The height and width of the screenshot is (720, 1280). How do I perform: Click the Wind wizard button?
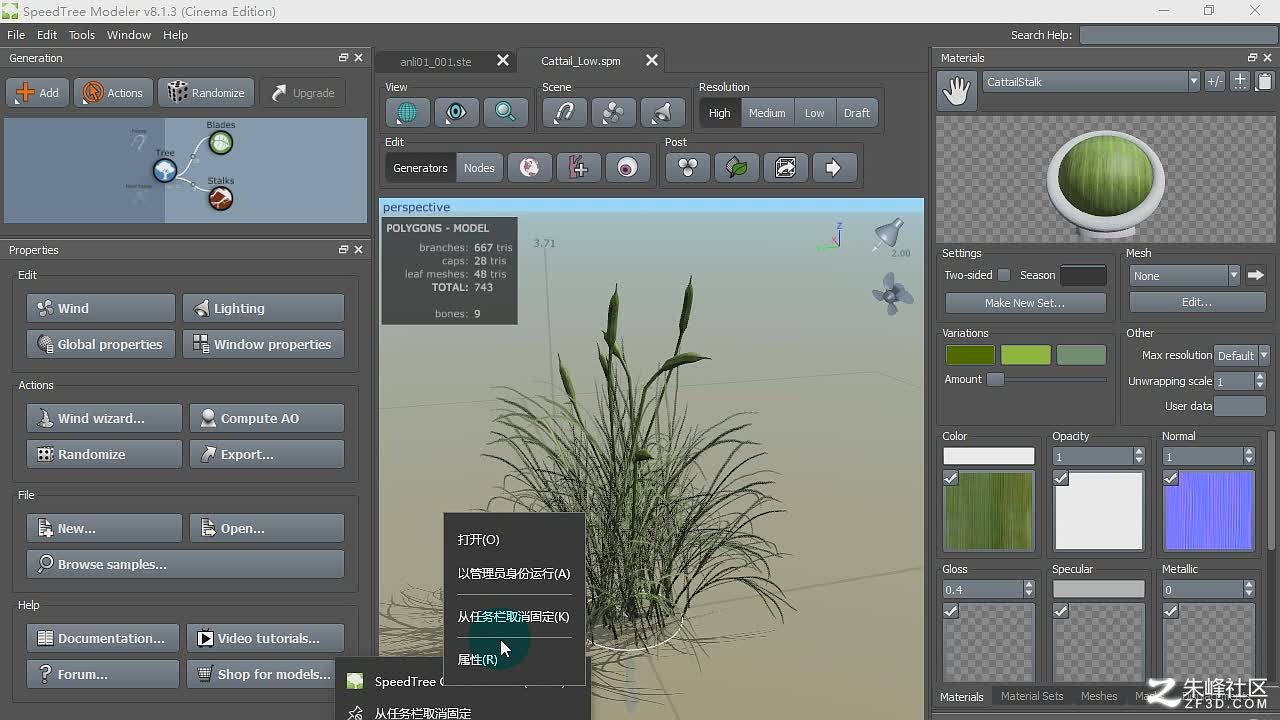[x=104, y=418]
